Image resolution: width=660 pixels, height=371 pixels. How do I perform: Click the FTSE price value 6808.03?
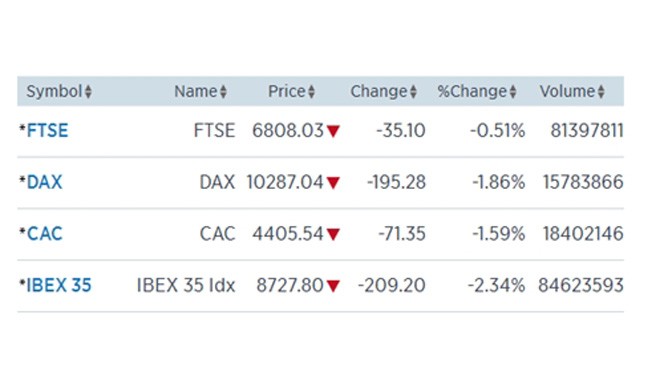pos(288,131)
